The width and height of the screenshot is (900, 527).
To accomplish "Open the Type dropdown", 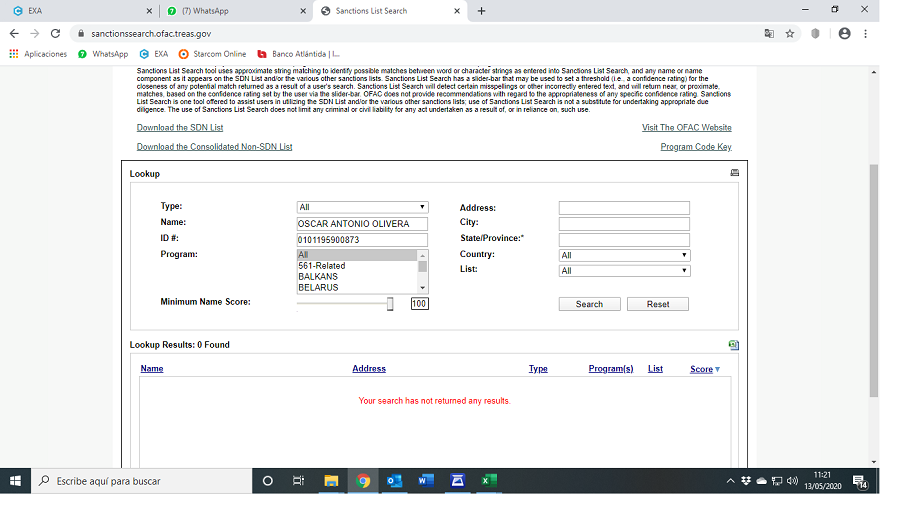I will (x=362, y=208).
